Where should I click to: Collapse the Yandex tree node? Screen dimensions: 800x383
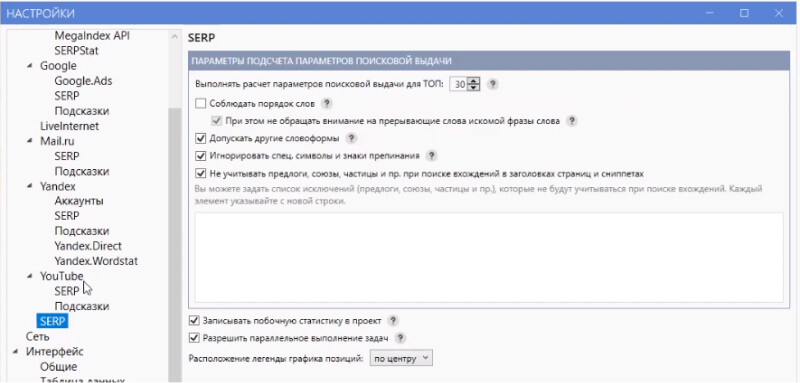click(x=30, y=186)
